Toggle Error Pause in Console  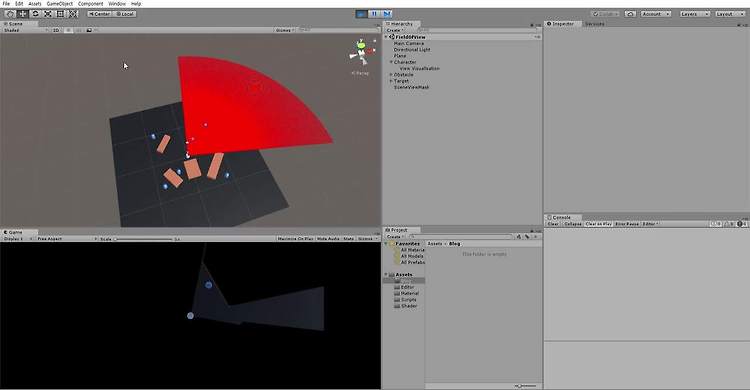coord(627,223)
